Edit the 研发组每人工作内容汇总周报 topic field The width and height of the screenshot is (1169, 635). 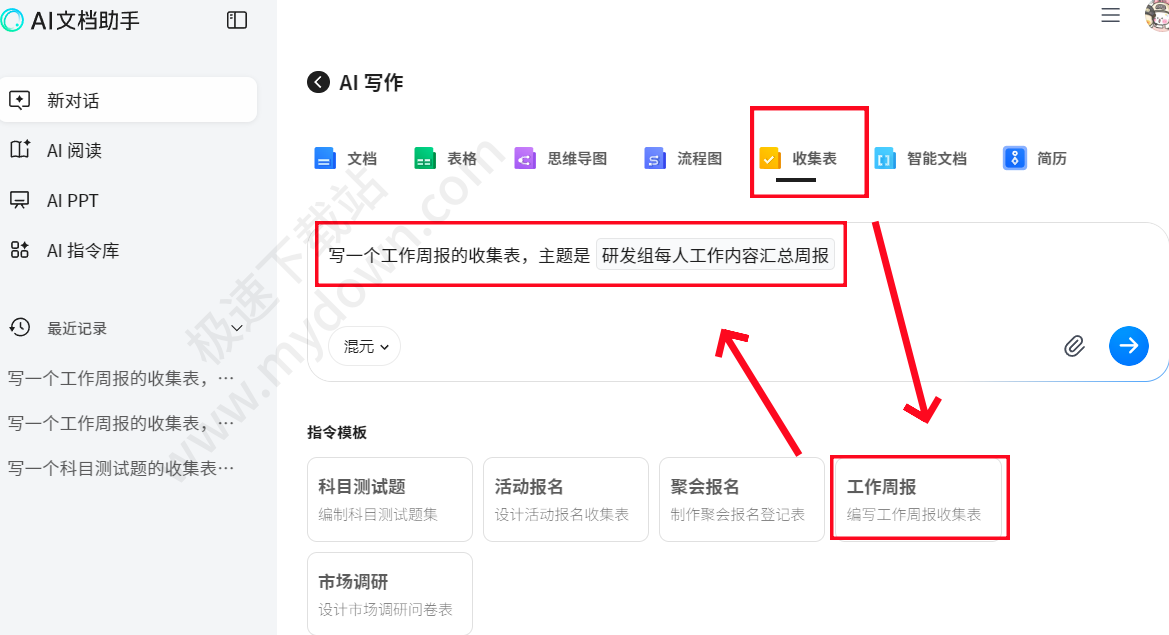pos(715,256)
